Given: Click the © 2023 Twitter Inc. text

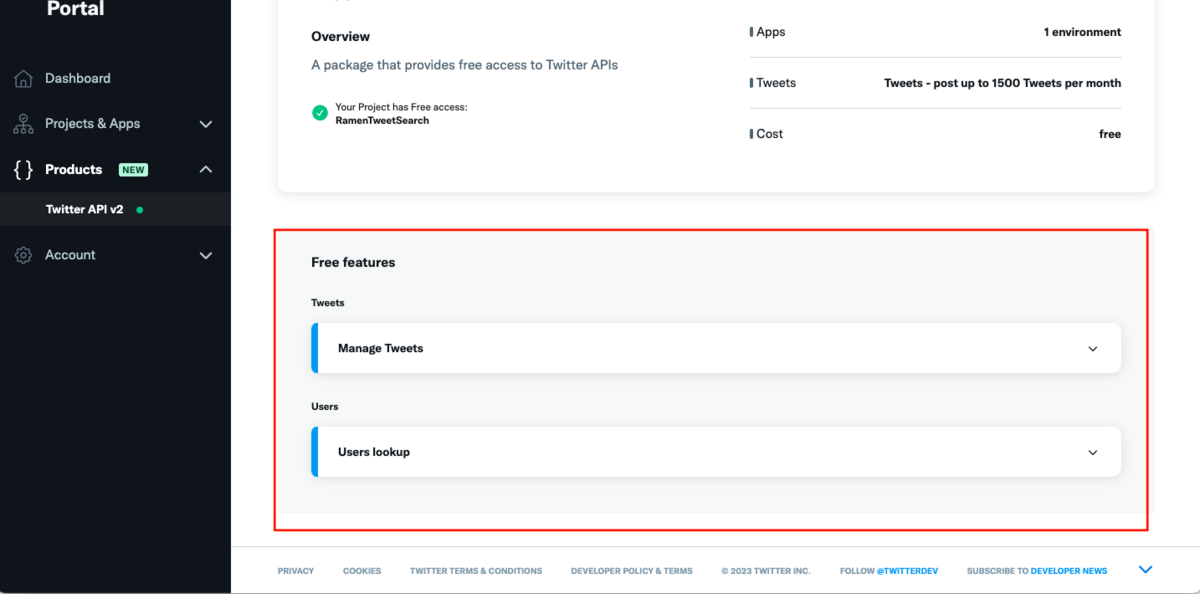Looking at the screenshot, I should click(766, 571).
